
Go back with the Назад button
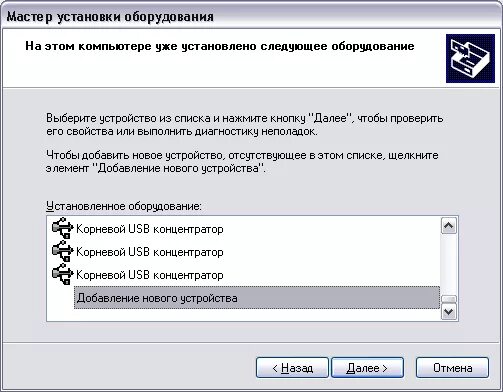292,368
